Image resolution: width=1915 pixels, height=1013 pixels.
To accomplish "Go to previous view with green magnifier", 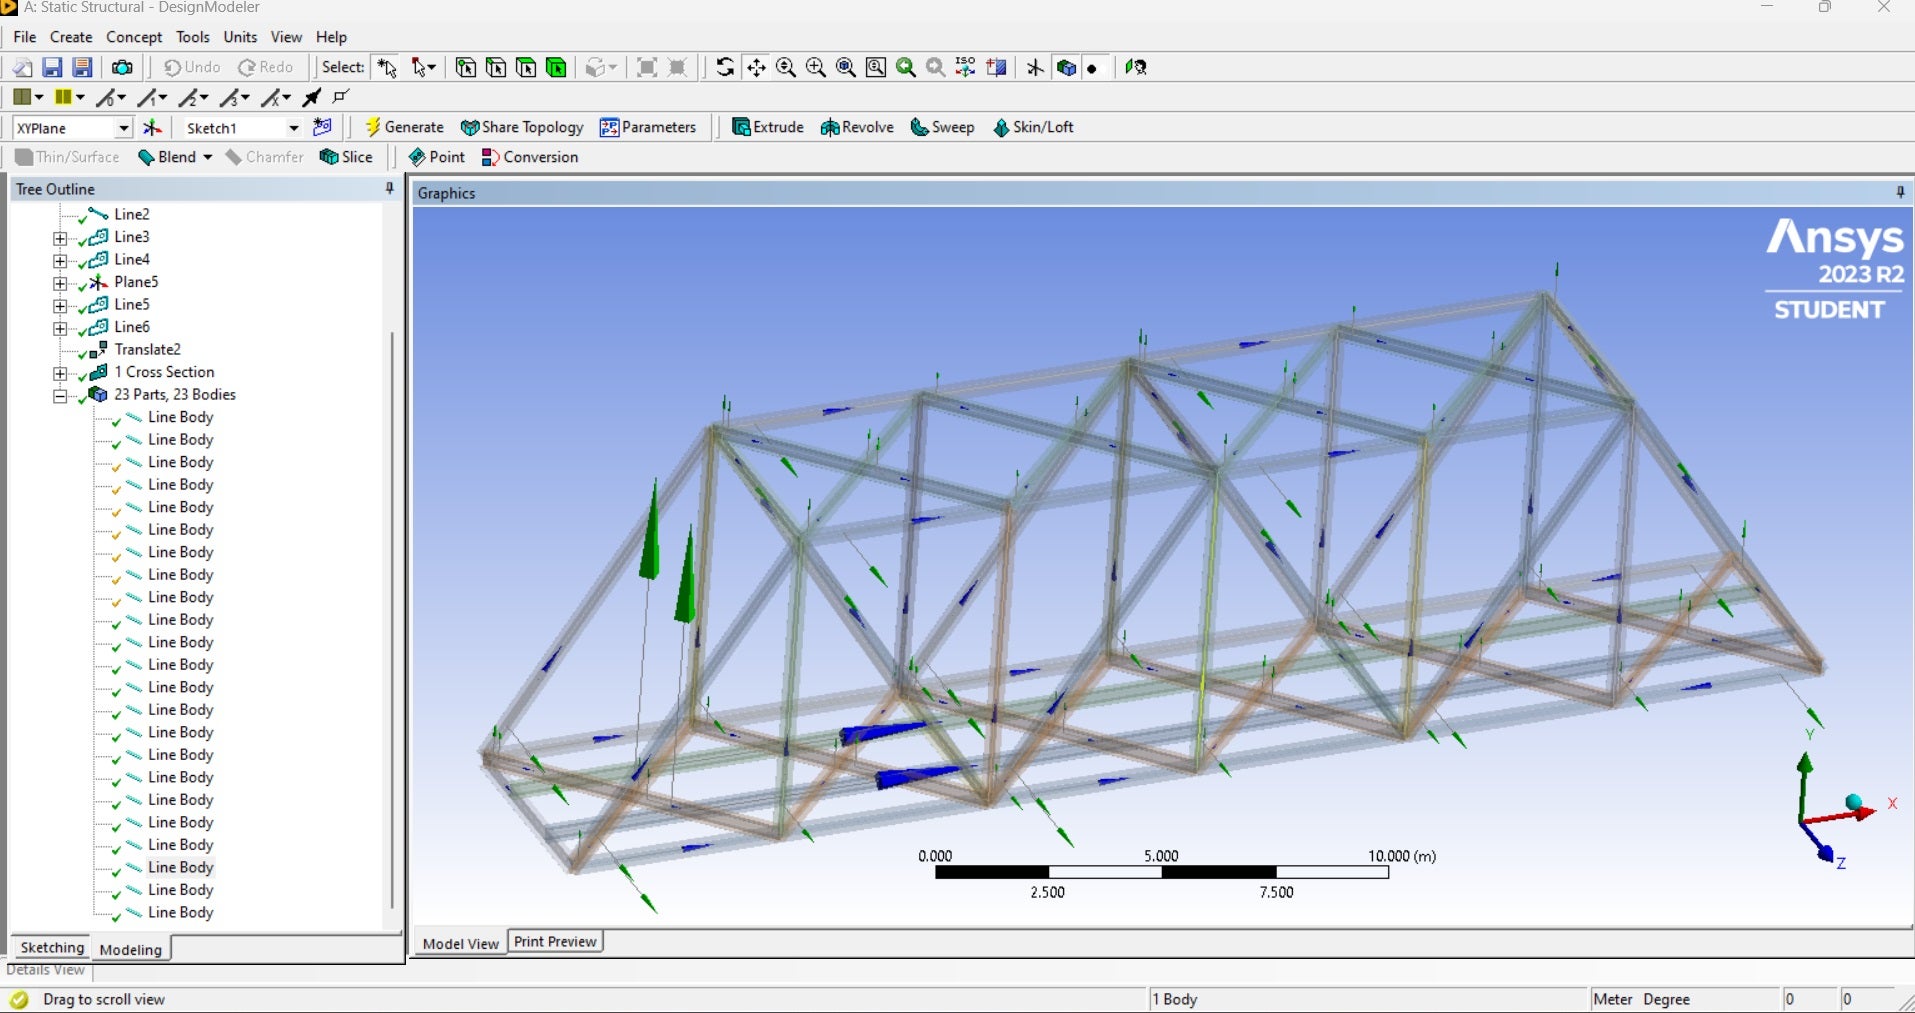I will [x=906, y=67].
